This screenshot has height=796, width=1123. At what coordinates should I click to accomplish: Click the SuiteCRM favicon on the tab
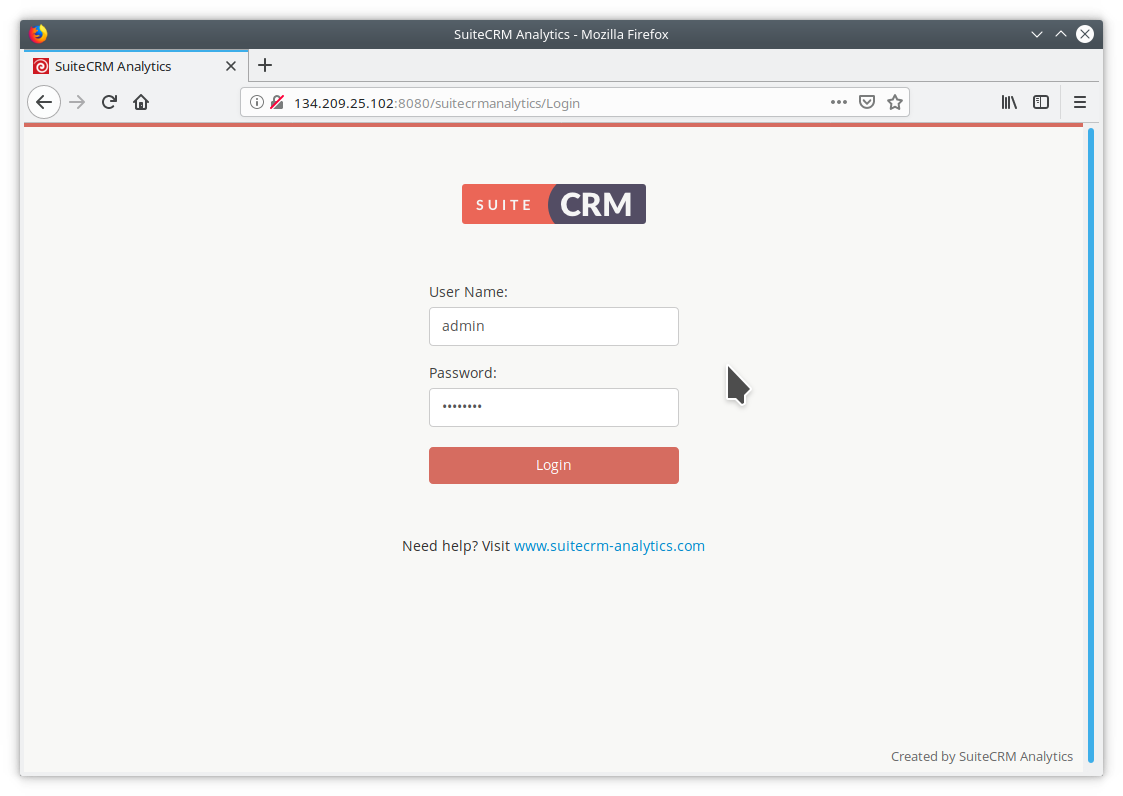(x=40, y=66)
